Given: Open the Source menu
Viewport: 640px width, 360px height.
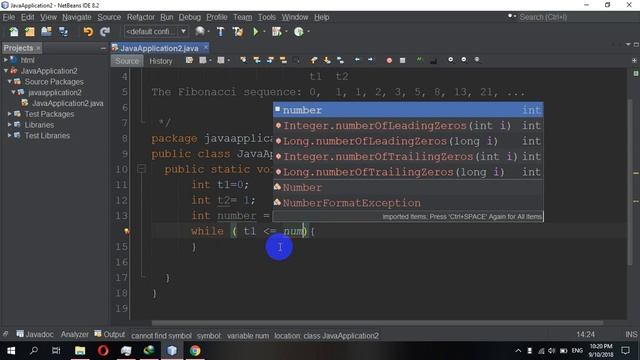Looking at the screenshot, I should (x=109, y=17).
